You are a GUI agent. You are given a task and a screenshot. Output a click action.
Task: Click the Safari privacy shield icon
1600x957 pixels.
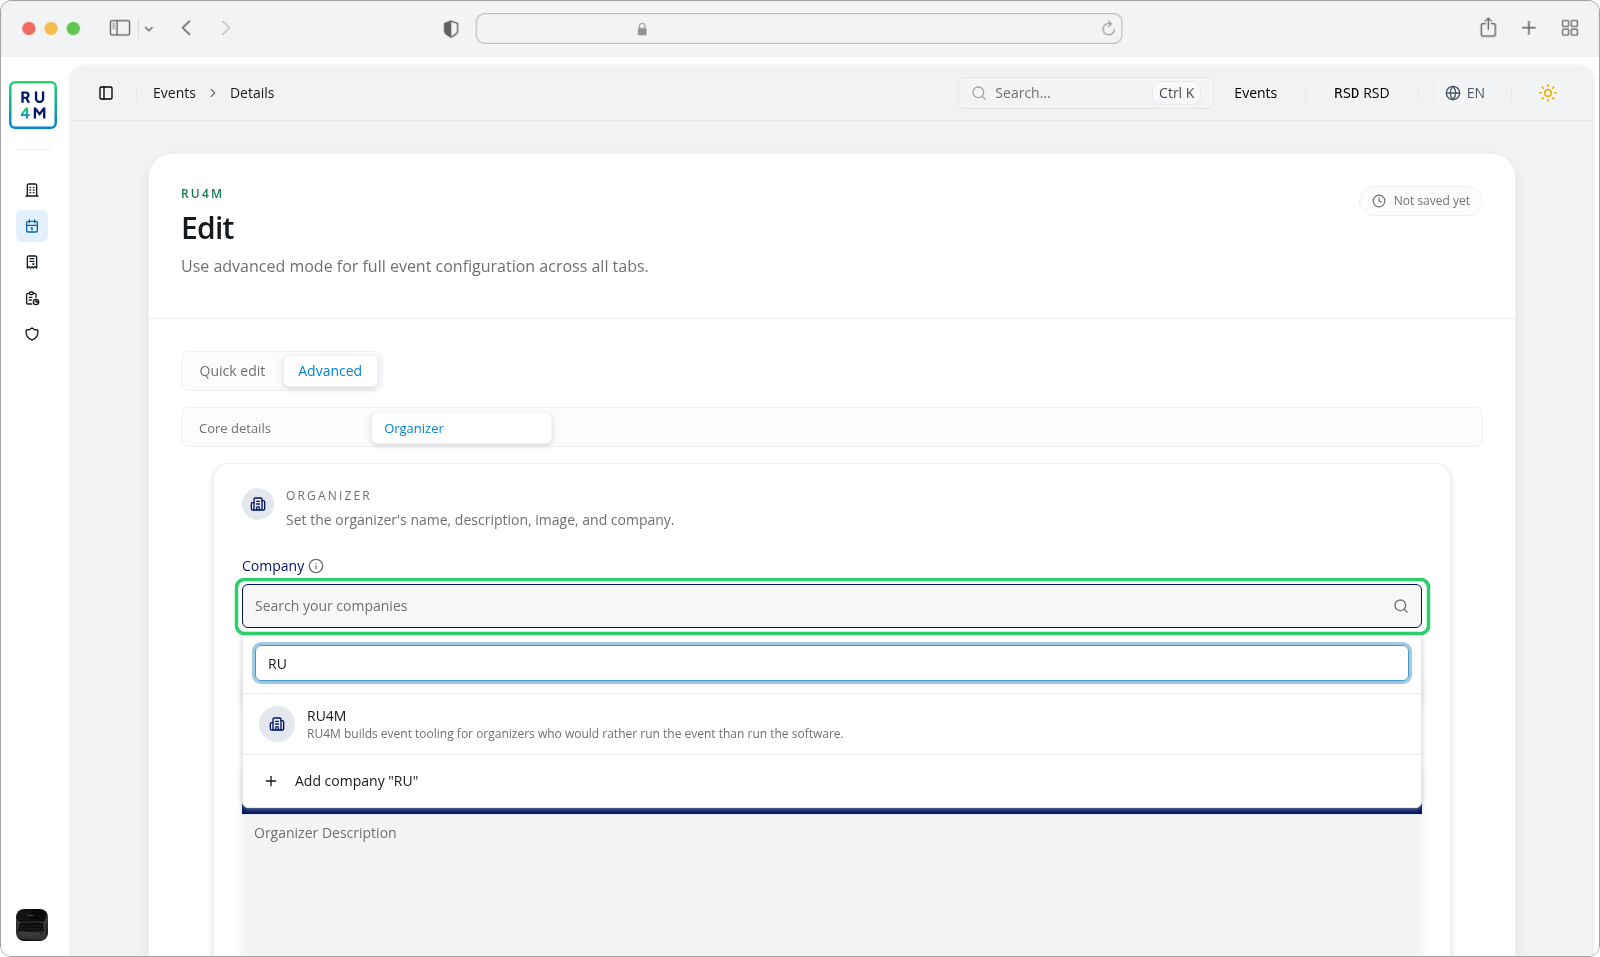(451, 29)
